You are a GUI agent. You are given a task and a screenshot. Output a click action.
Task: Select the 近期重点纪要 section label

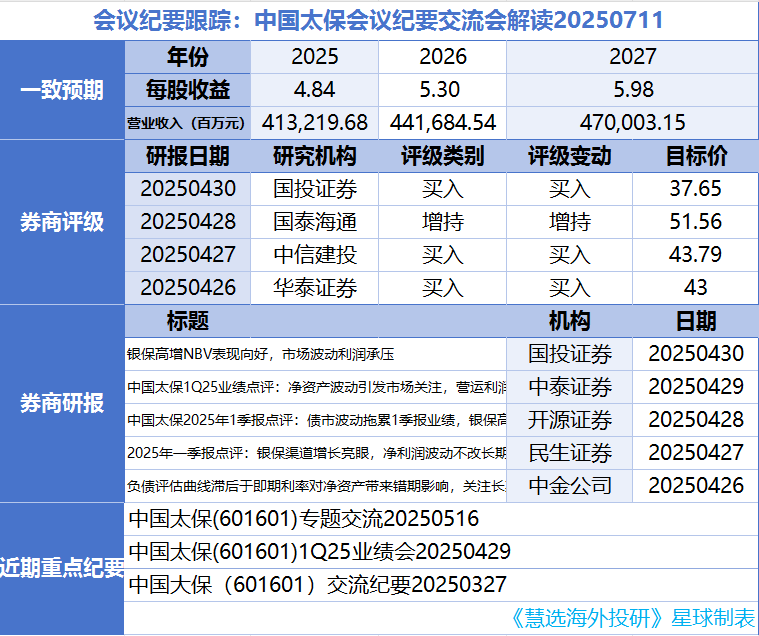tap(62, 569)
